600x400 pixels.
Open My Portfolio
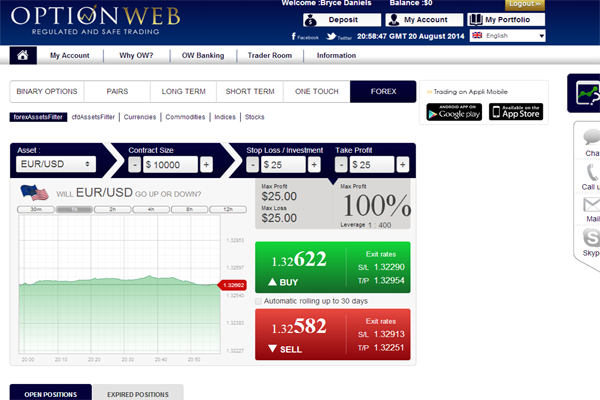click(506, 20)
